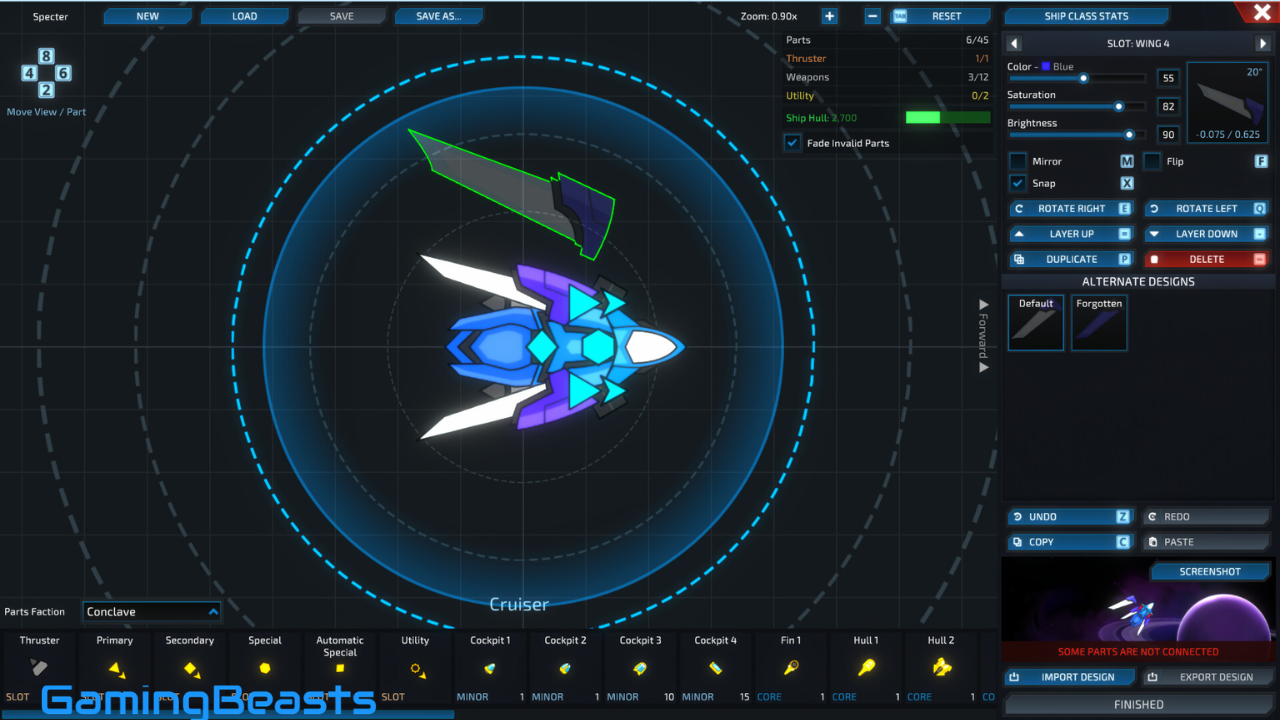Redo the last action
The height and width of the screenshot is (720, 1280).
1207,517
